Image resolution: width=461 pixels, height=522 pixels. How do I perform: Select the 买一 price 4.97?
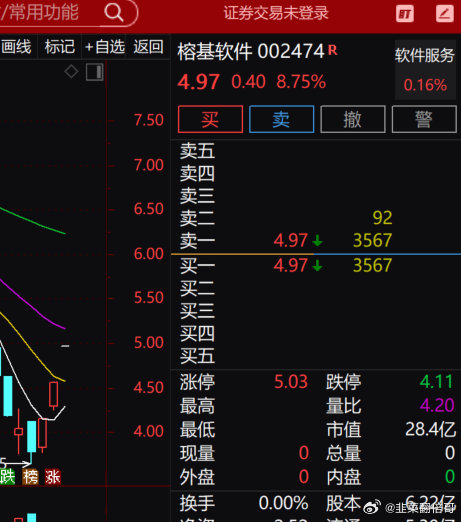point(290,265)
